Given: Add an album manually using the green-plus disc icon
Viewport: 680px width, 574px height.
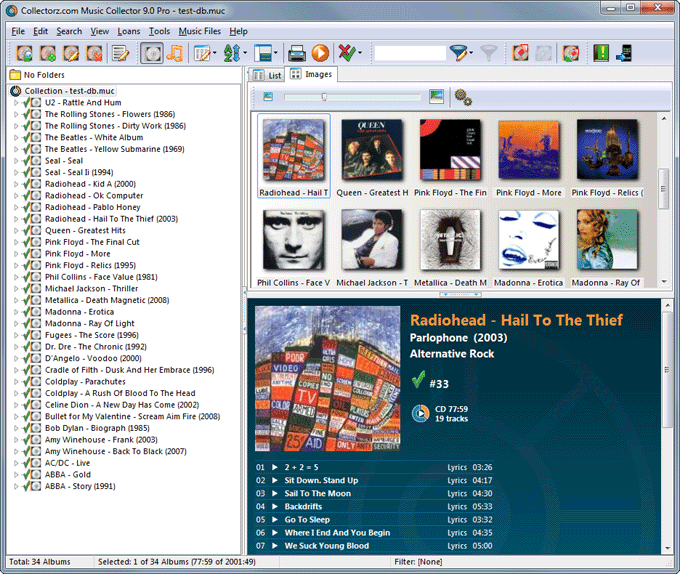Looking at the screenshot, I should 48,53.
